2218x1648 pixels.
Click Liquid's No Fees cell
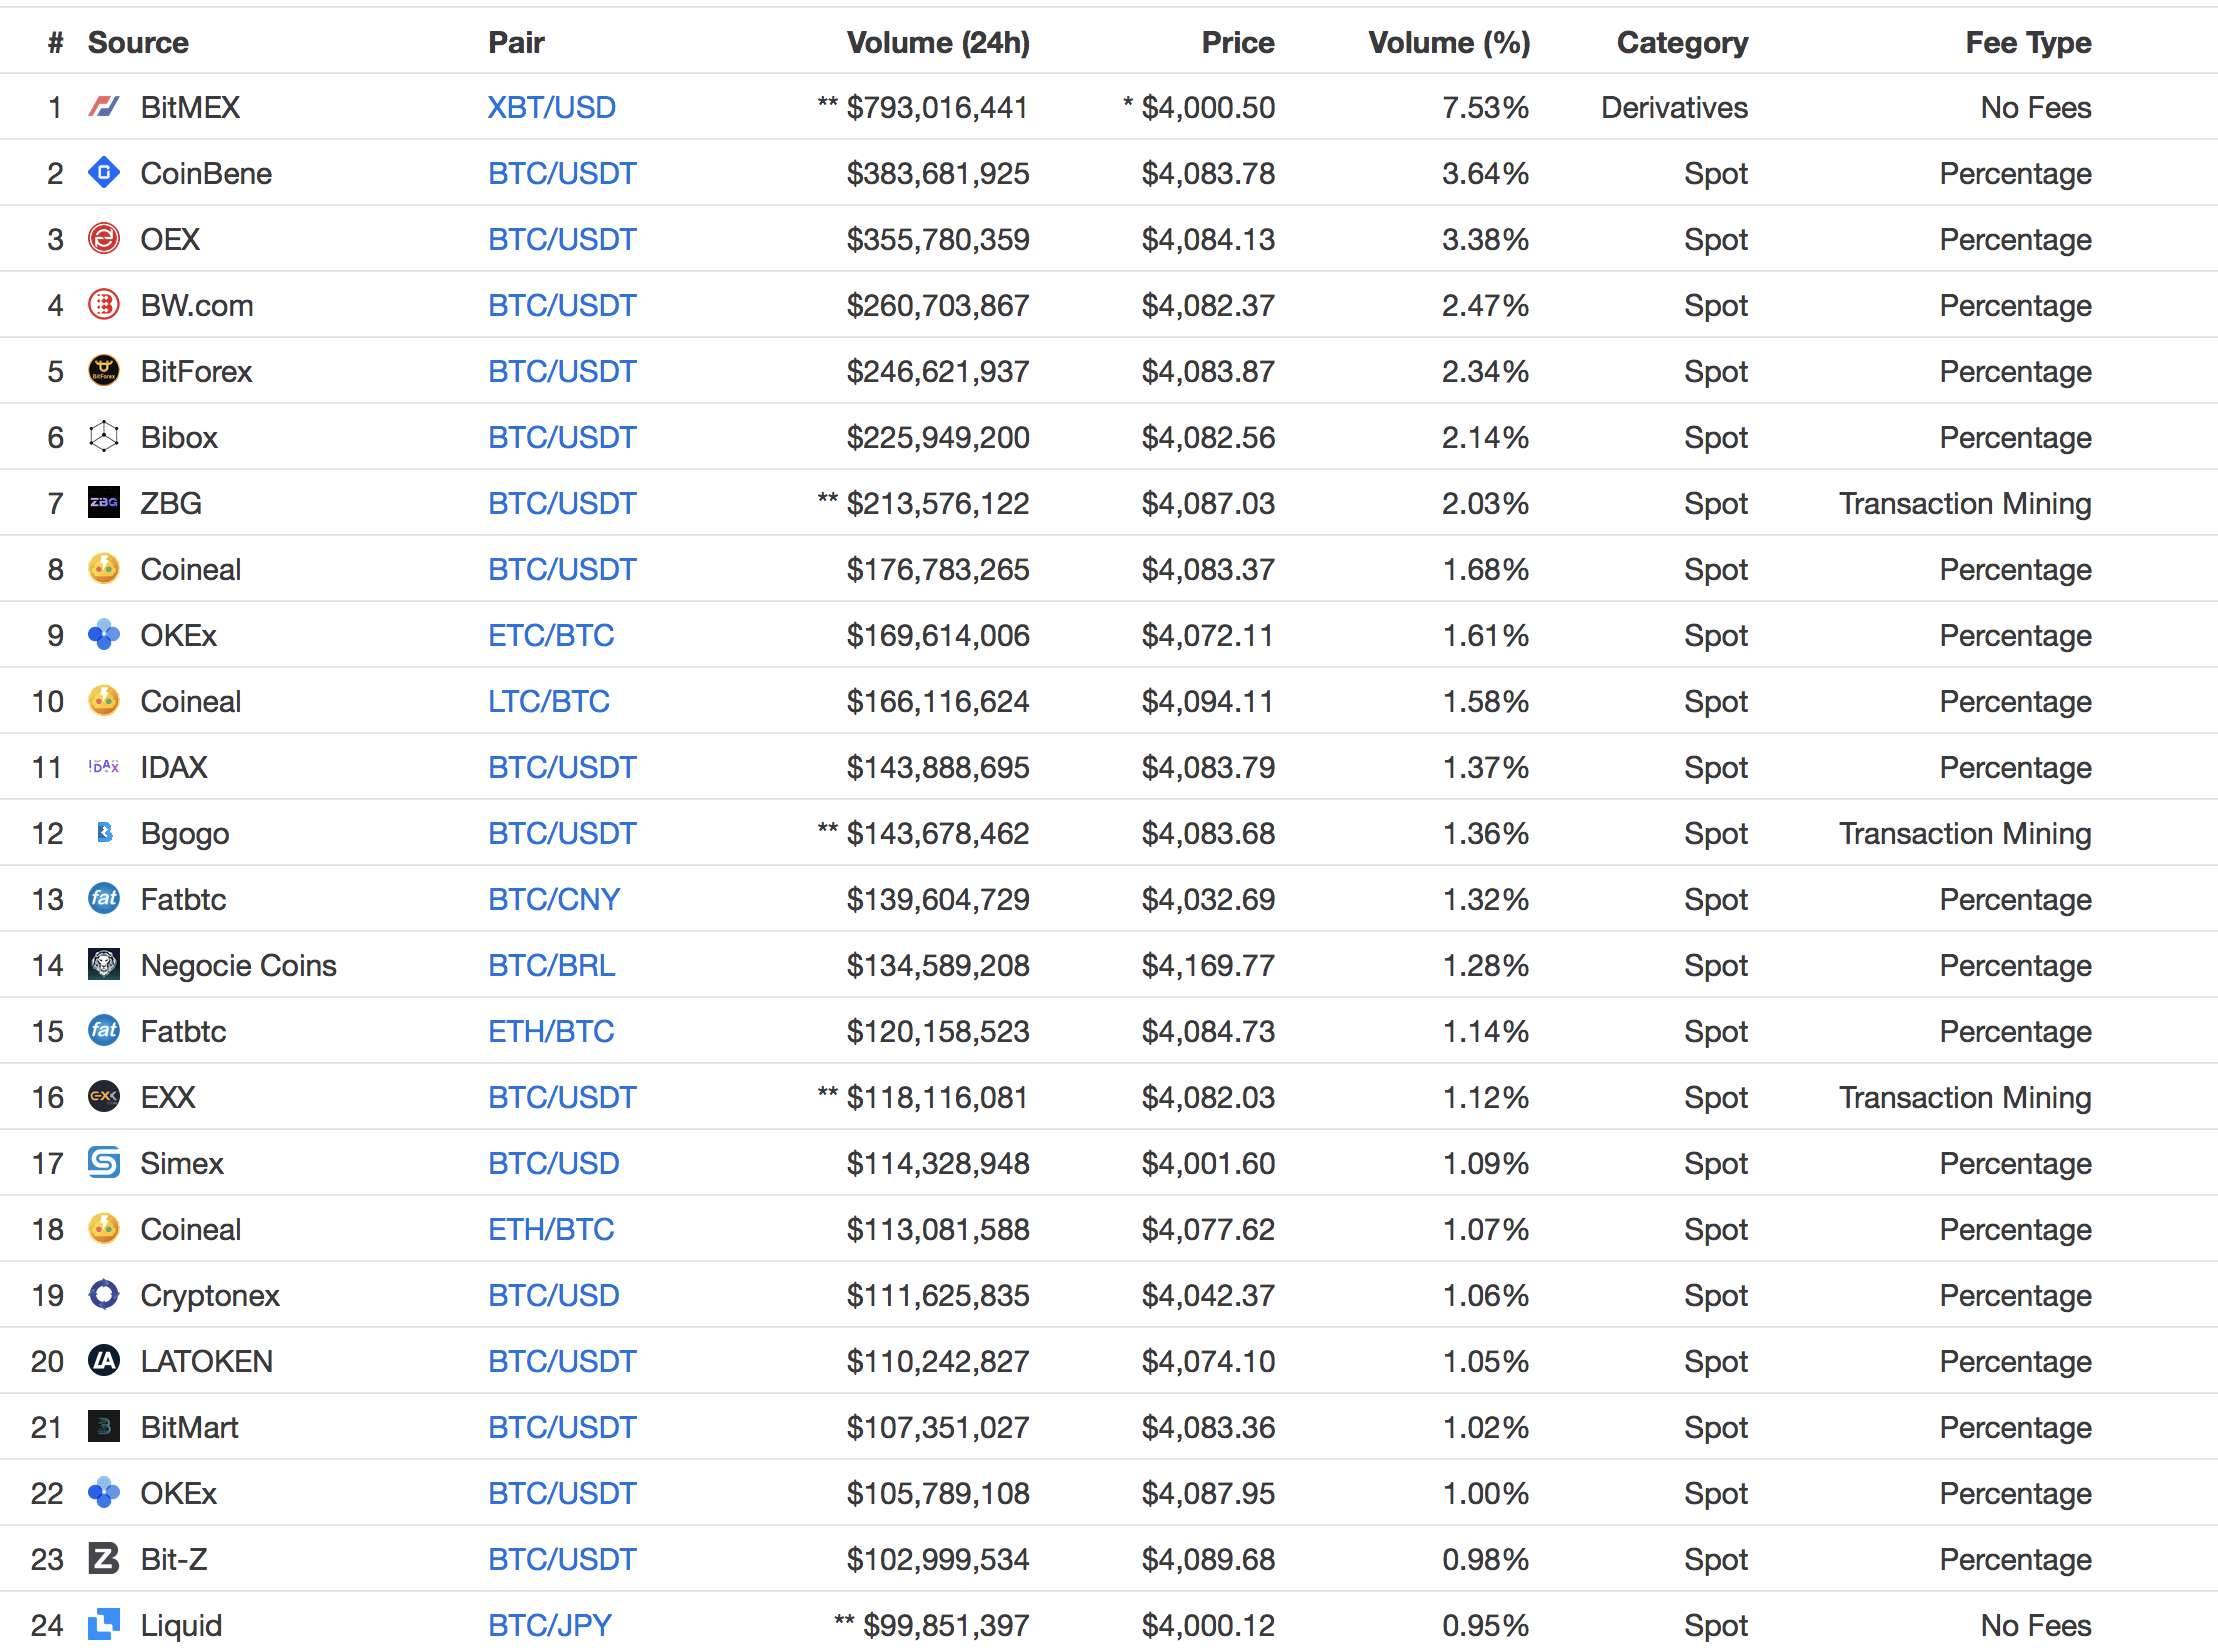[2036, 1625]
